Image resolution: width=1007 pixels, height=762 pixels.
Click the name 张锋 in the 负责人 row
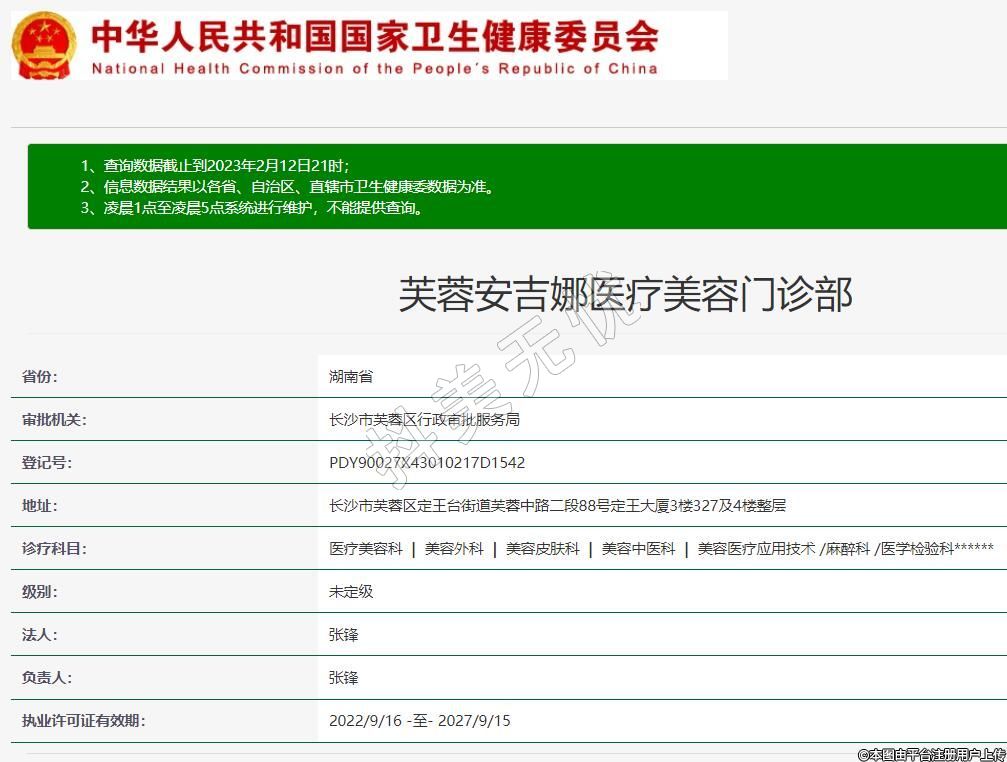pyautogui.click(x=344, y=678)
